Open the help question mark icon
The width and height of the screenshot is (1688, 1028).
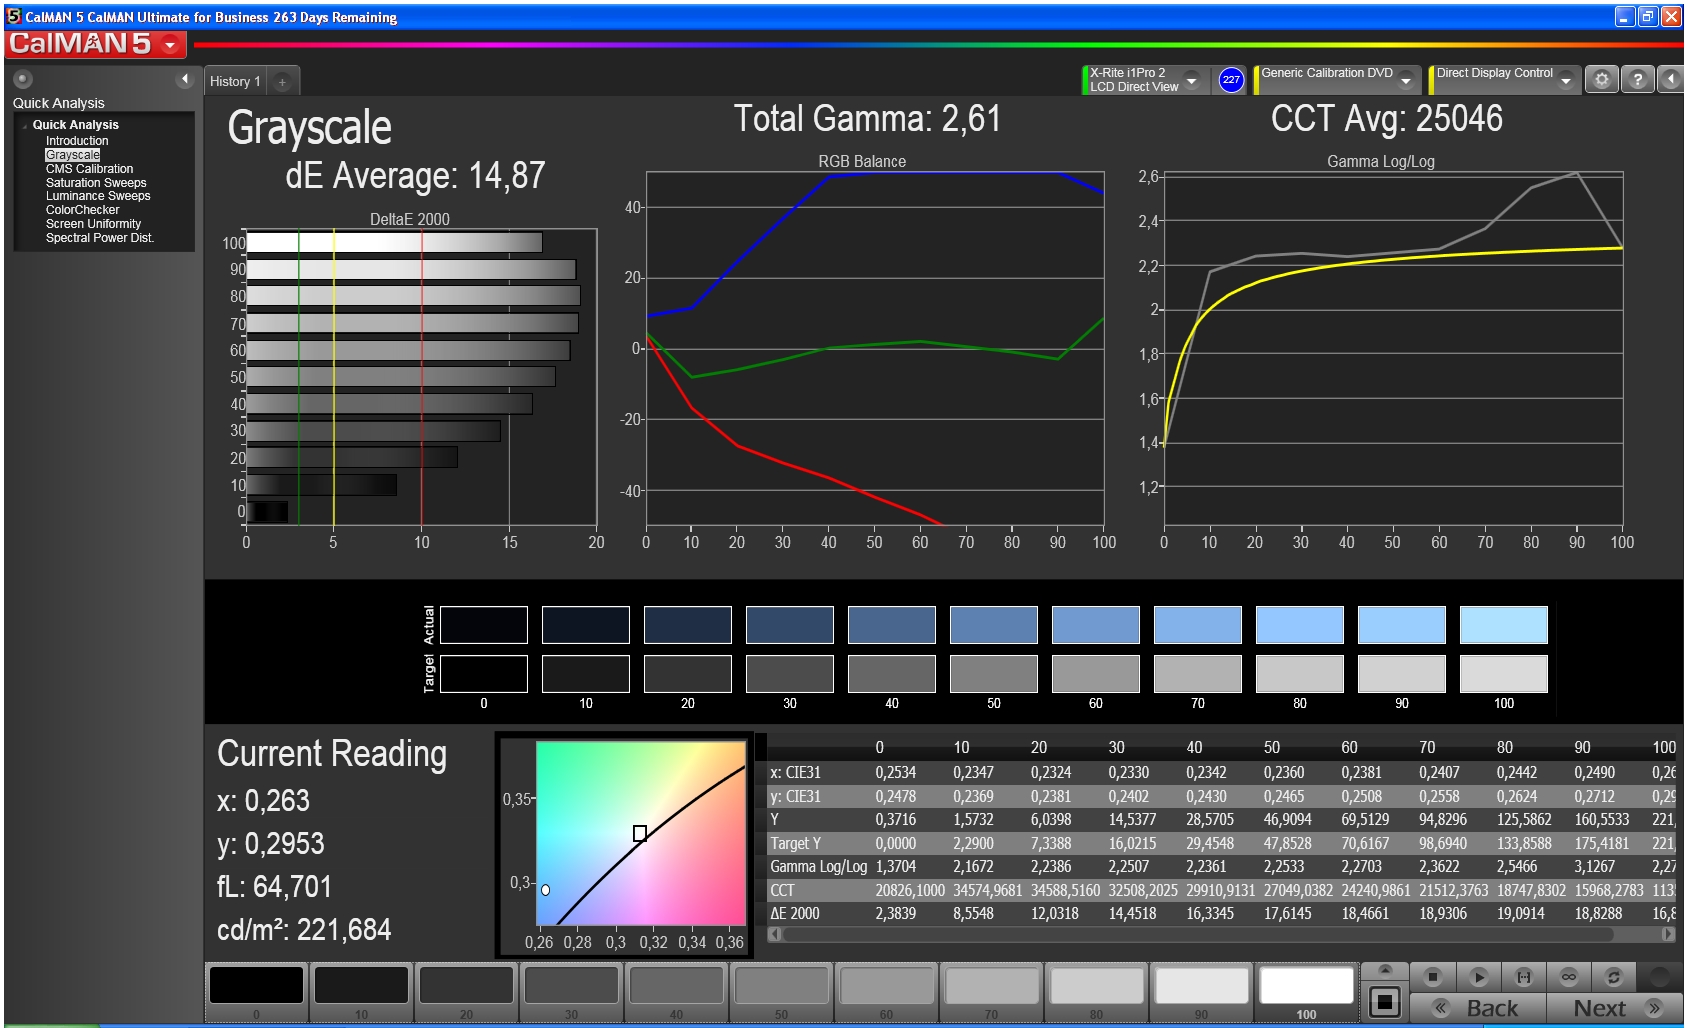pyautogui.click(x=1637, y=80)
